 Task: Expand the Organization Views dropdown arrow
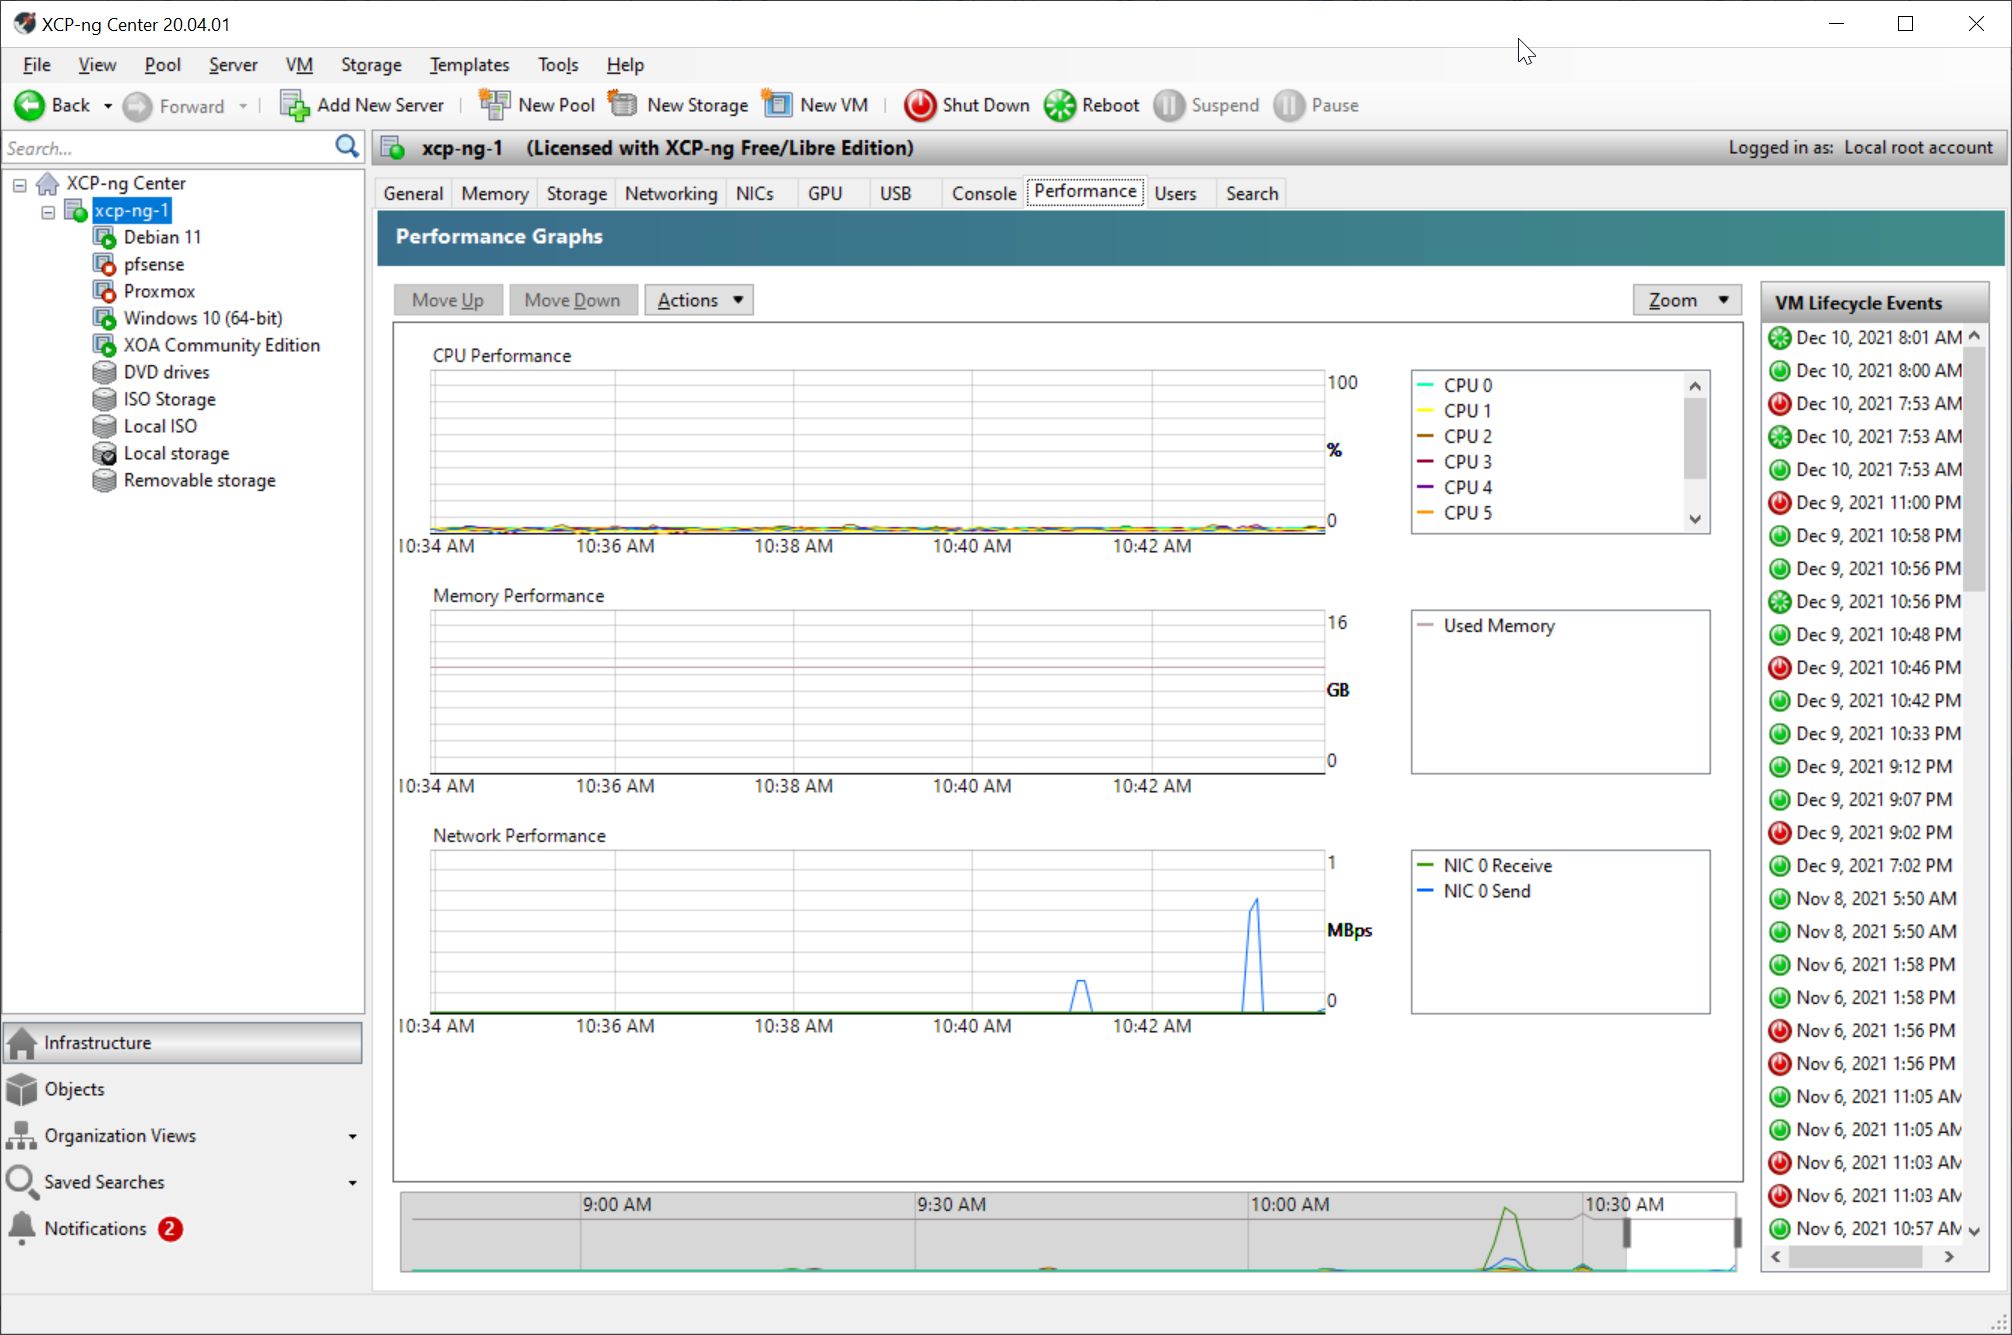pos(352,1137)
